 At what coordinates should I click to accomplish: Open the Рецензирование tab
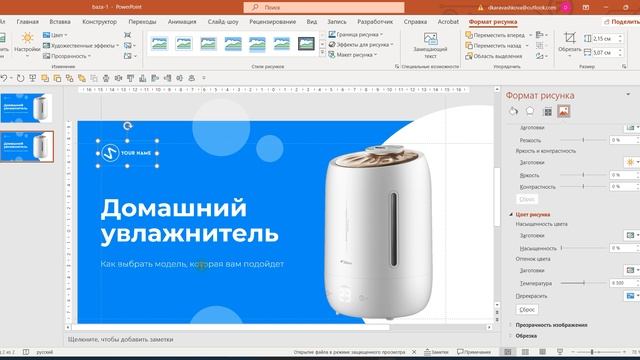272,22
